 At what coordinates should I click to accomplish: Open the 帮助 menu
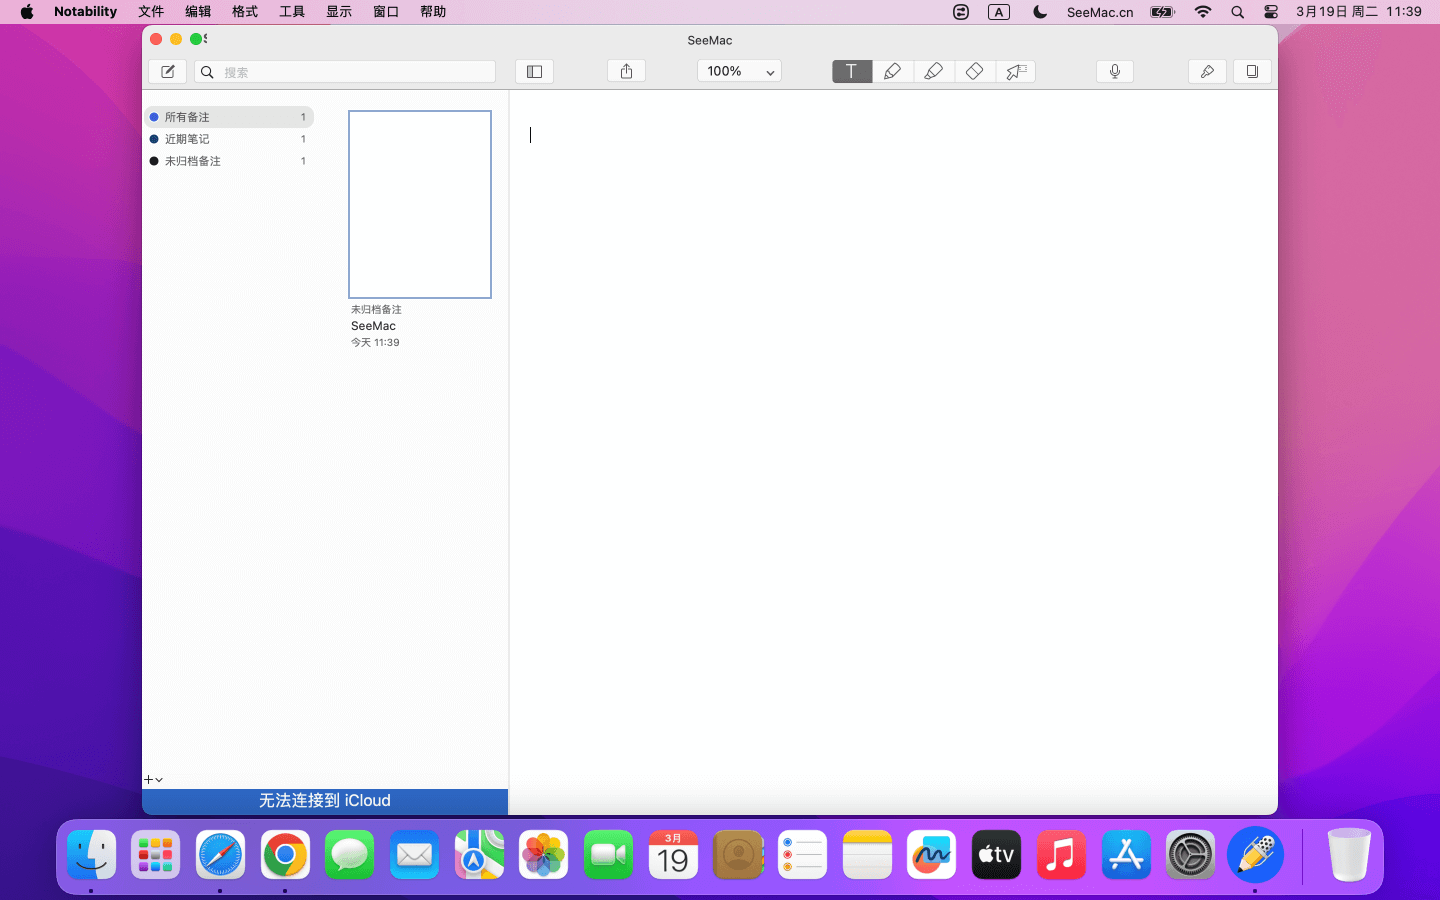pyautogui.click(x=433, y=12)
